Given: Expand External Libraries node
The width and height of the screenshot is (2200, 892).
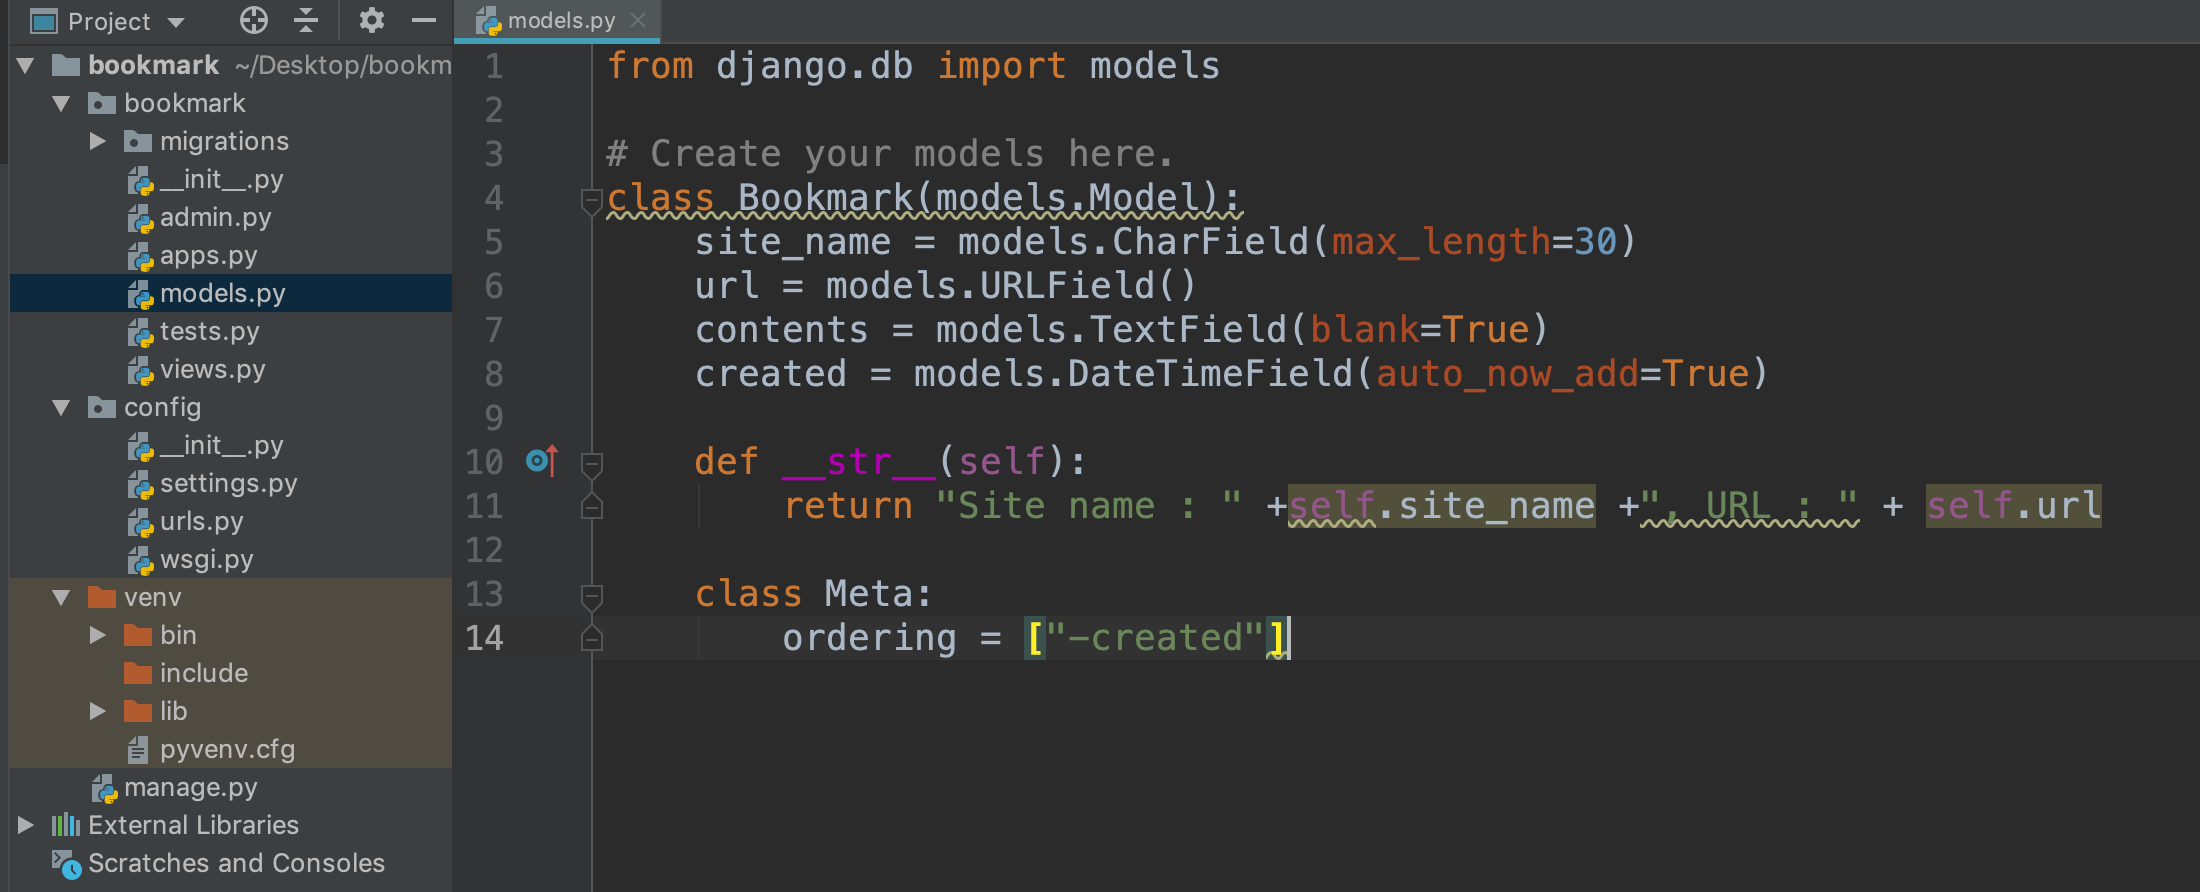Looking at the screenshot, I should [x=26, y=825].
